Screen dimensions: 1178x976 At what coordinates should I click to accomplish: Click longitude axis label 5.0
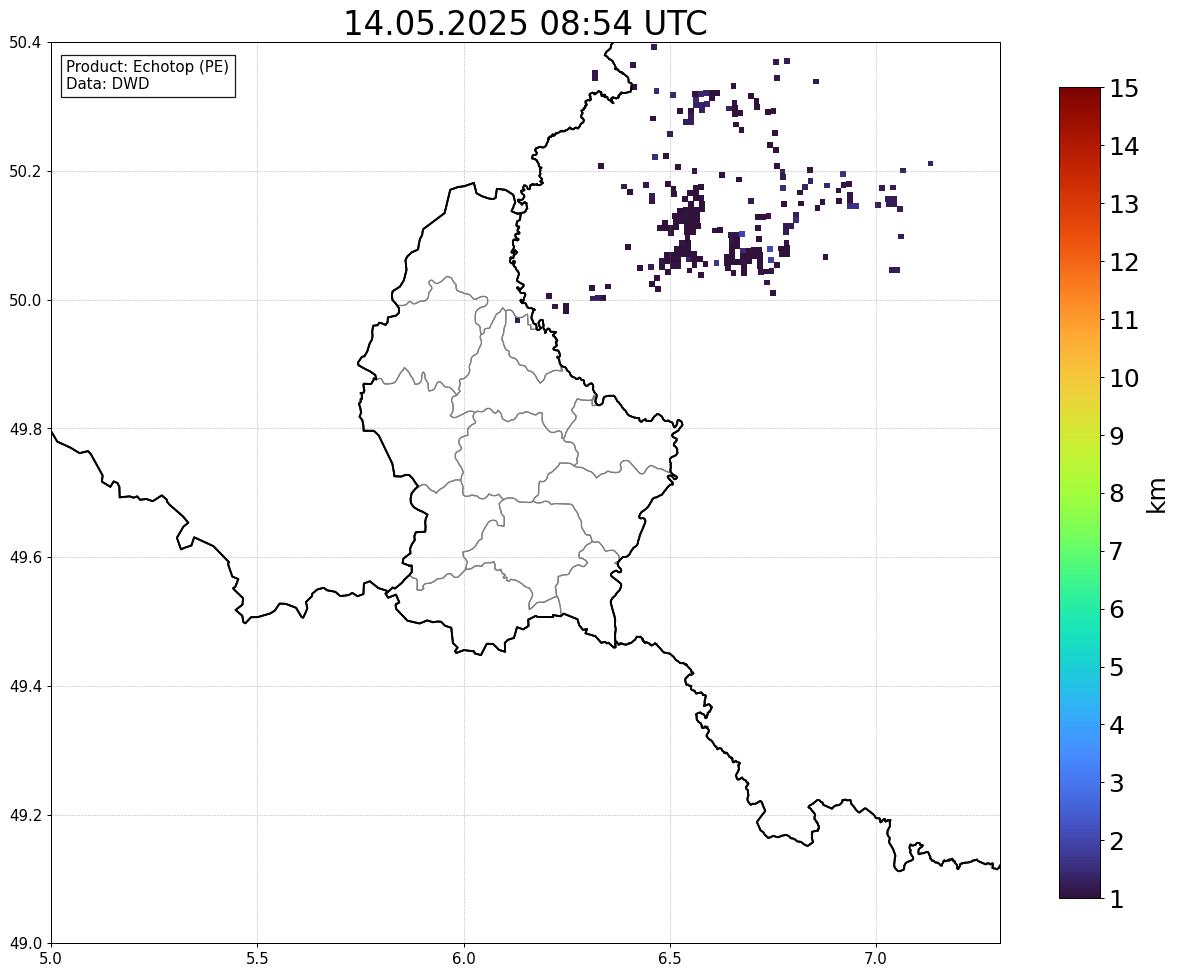51,959
